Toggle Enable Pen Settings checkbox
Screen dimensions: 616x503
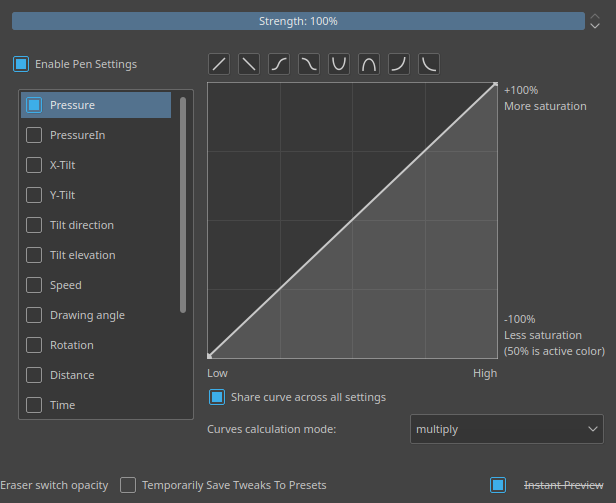[x=21, y=64]
